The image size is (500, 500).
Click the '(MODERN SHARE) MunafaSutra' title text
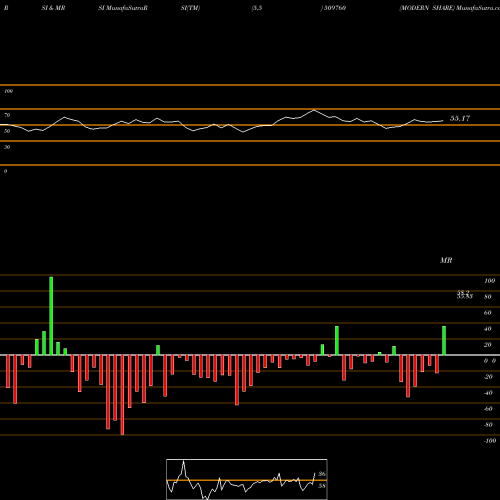(x=449, y=8)
